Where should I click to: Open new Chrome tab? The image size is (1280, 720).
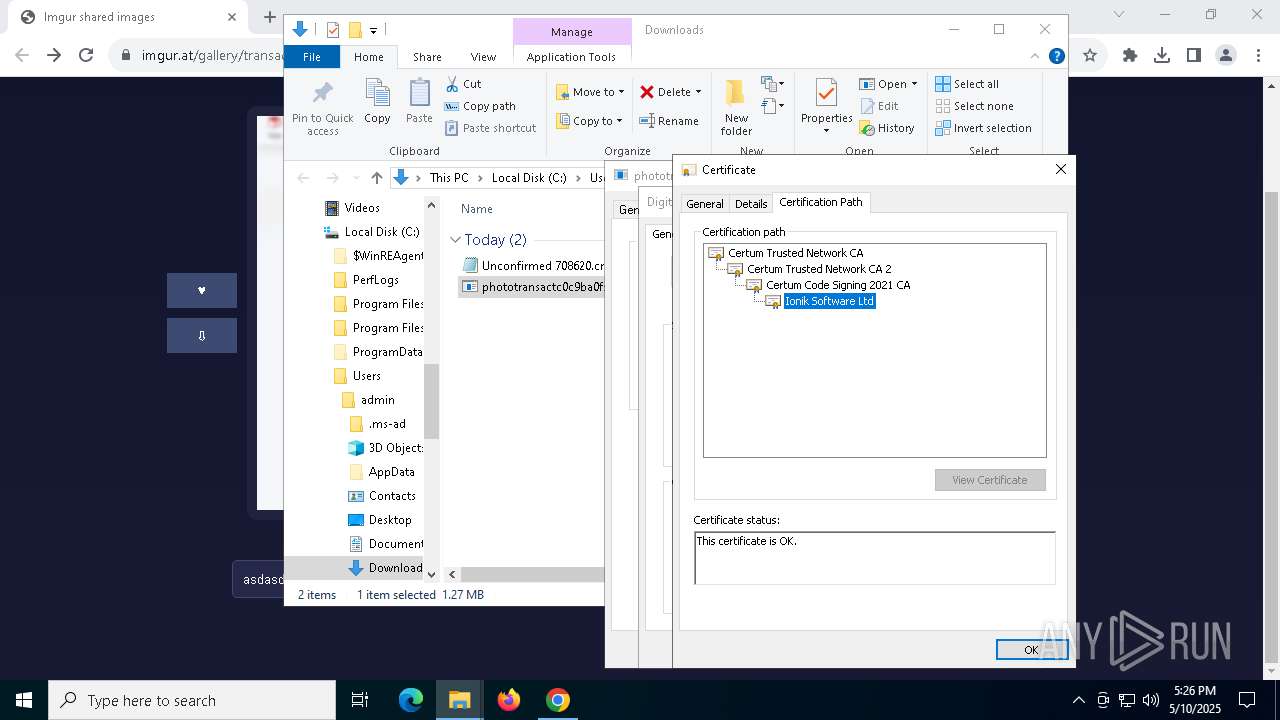click(269, 17)
